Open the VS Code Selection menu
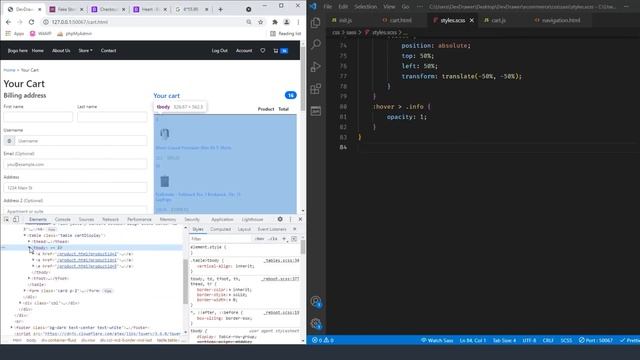This screenshot has height=360, width=640. pos(365,7)
